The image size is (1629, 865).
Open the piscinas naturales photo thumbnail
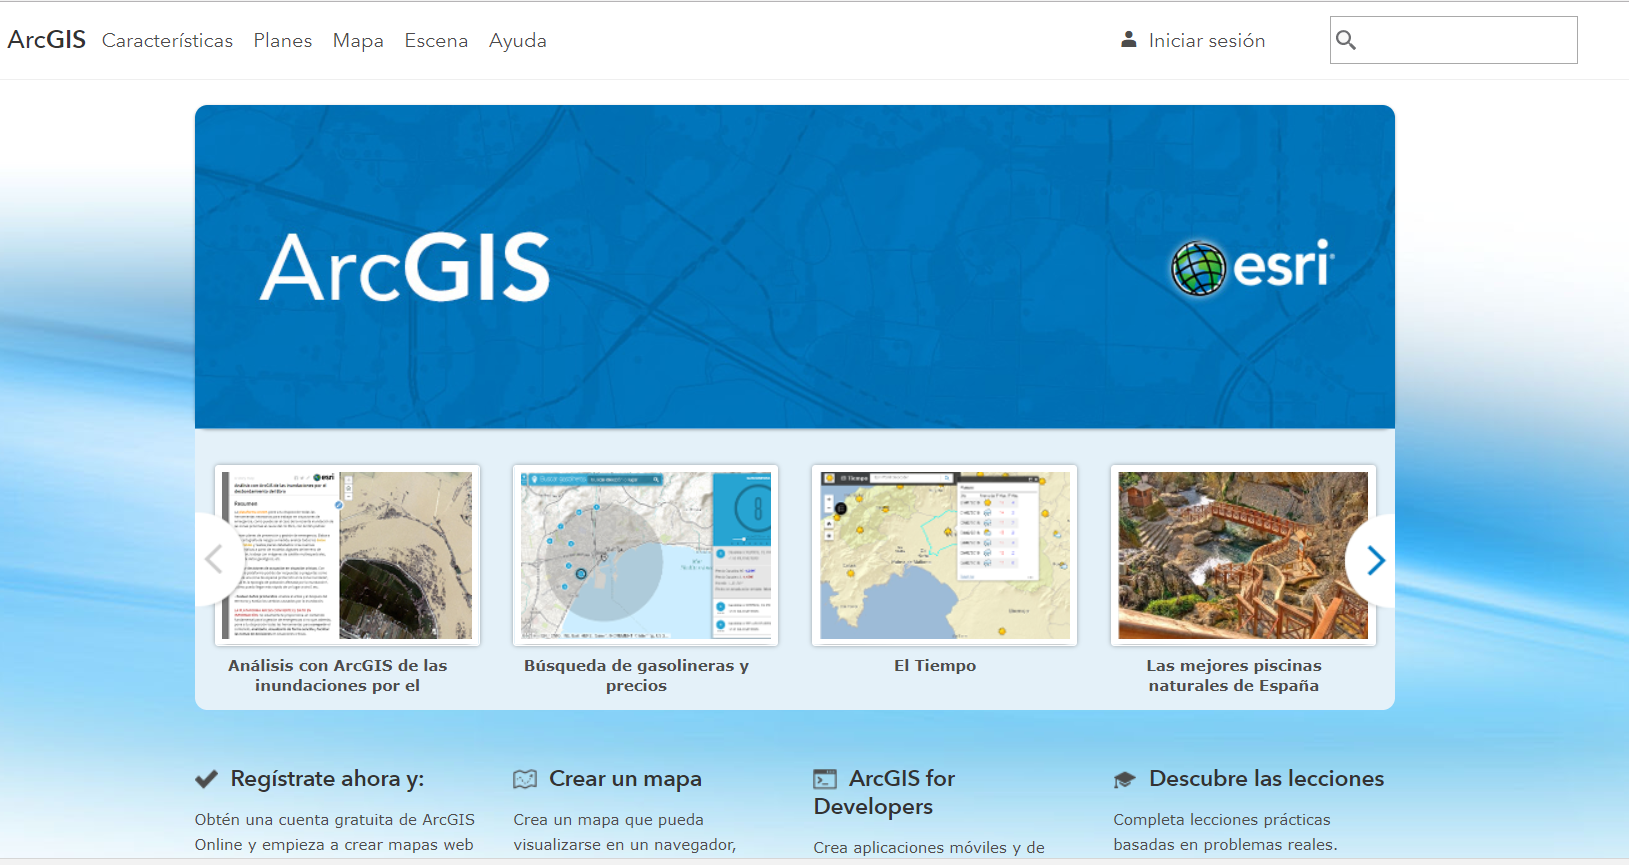point(1243,555)
